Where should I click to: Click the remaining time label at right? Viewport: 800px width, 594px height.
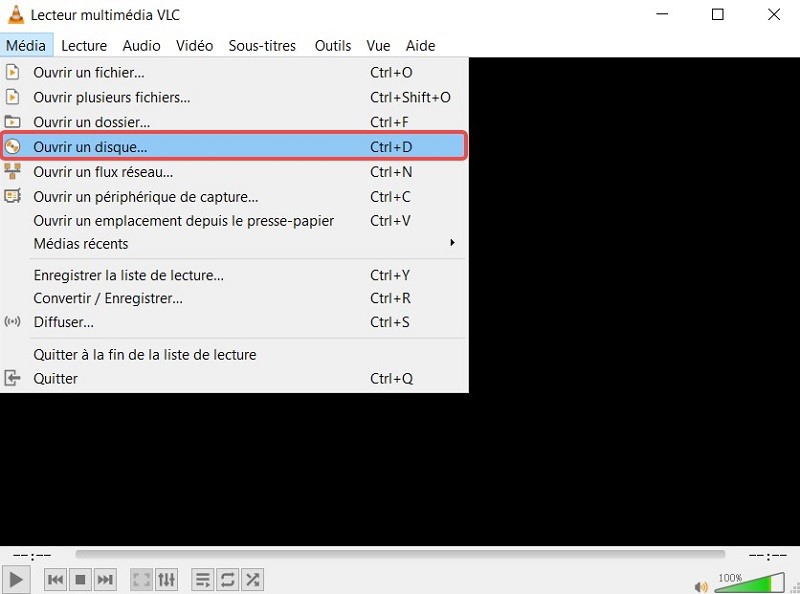click(767, 556)
